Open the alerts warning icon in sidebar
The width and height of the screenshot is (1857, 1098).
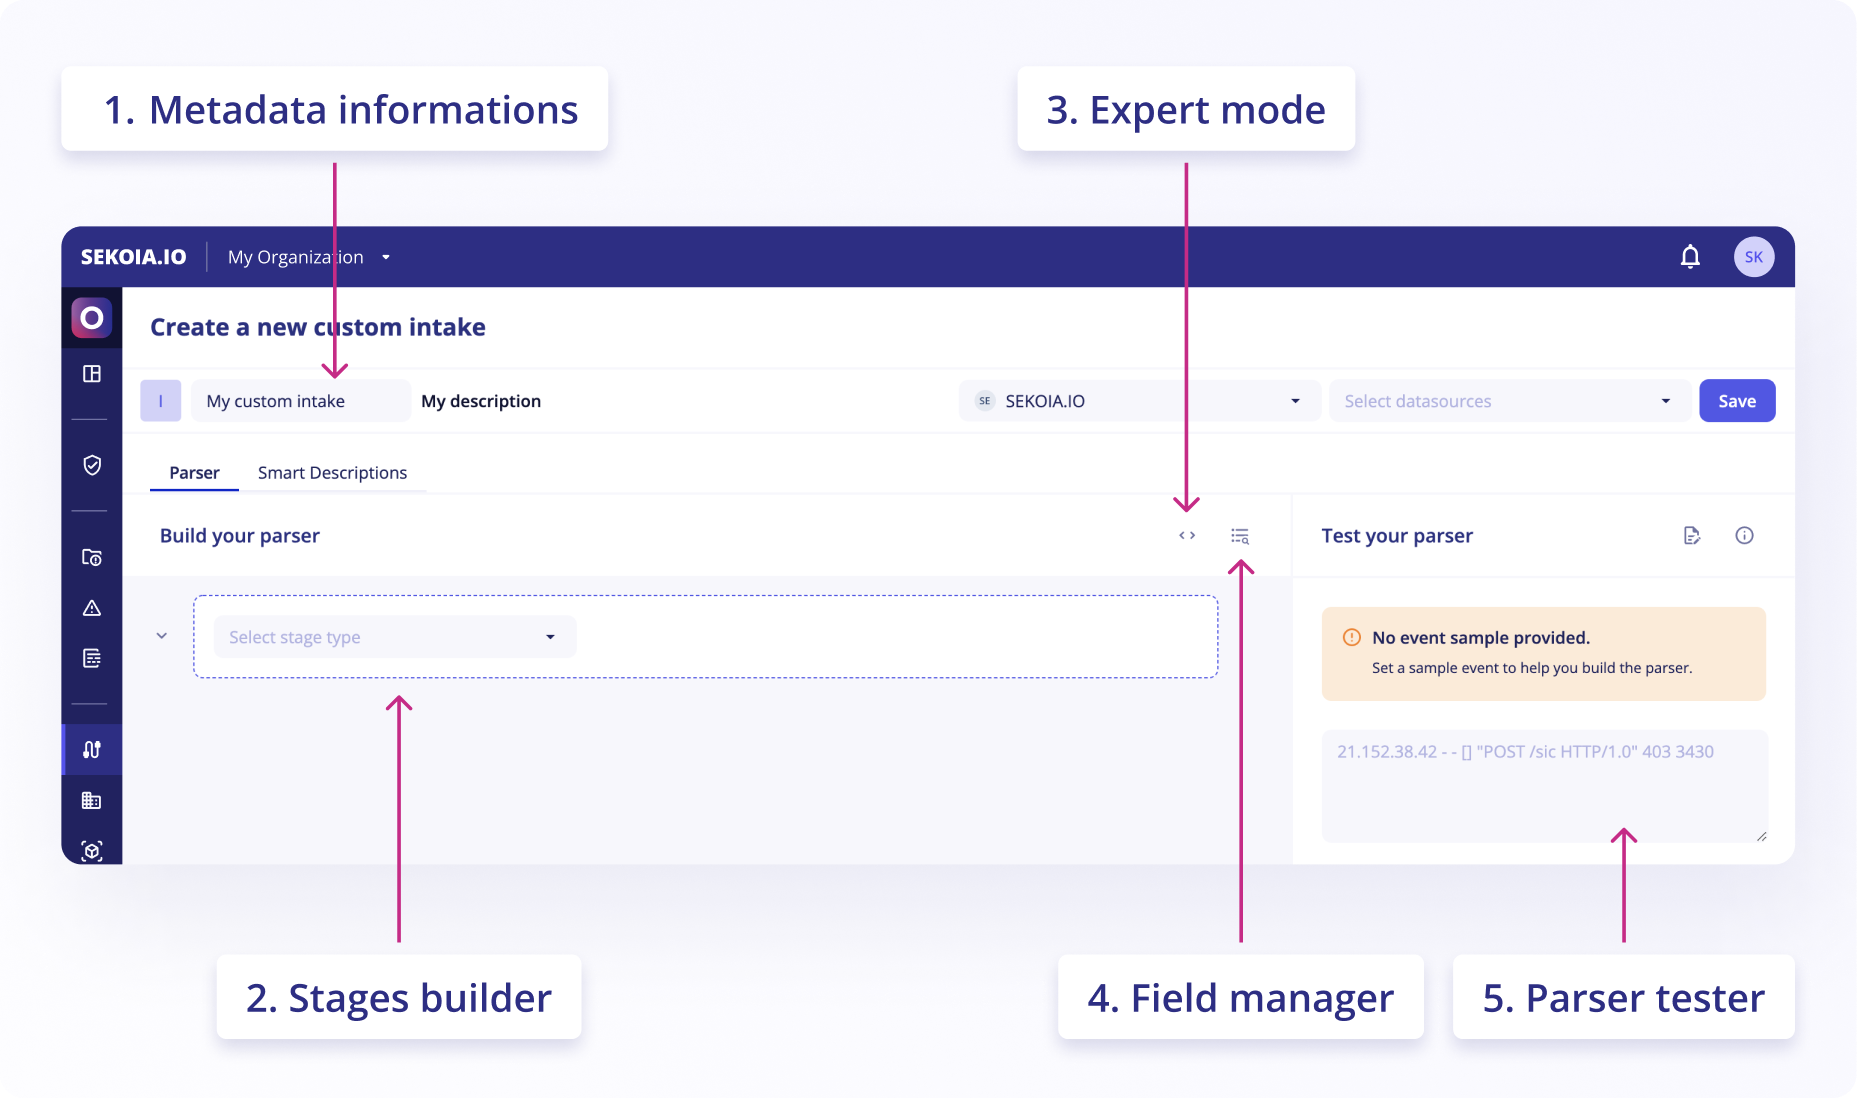(91, 608)
